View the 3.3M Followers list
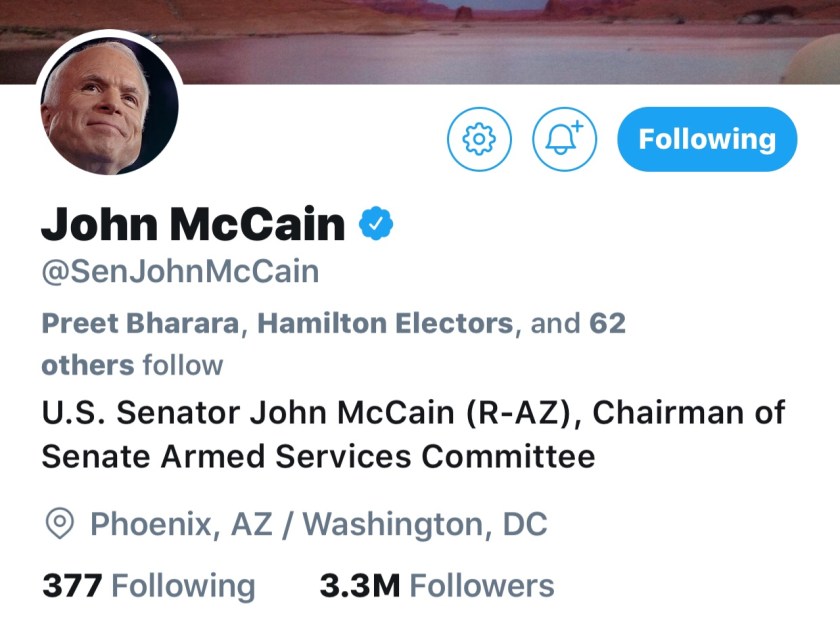Image resolution: width=840 pixels, height=633 pixels. coord(436,585)
